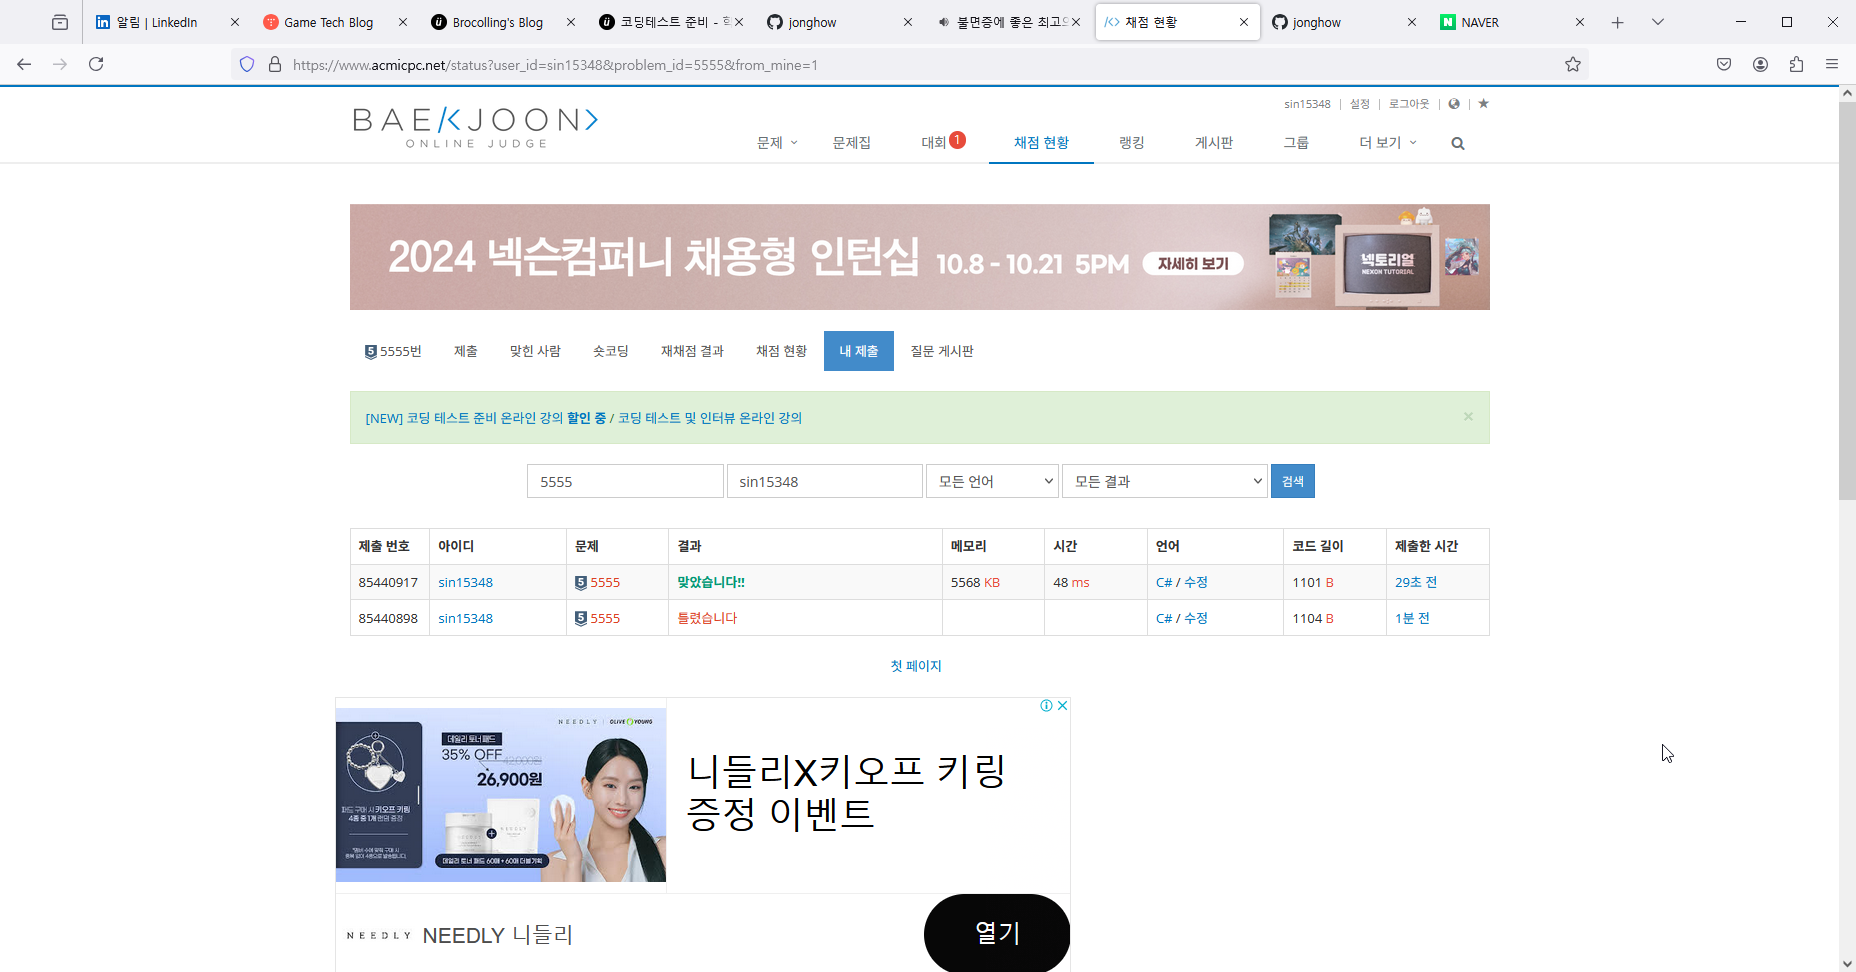Close the NEEDLY ad with X icon
This screenshot has height=972, width=1856.
[1063, 706]
